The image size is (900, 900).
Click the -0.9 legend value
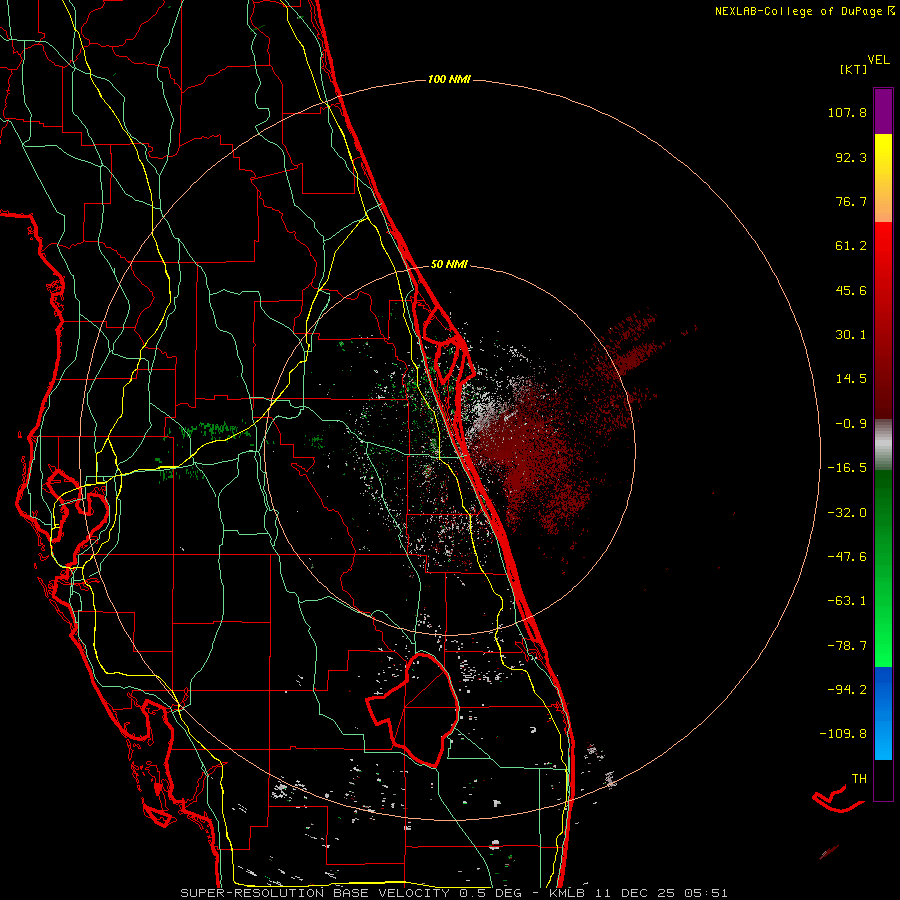tap(851, 424)
